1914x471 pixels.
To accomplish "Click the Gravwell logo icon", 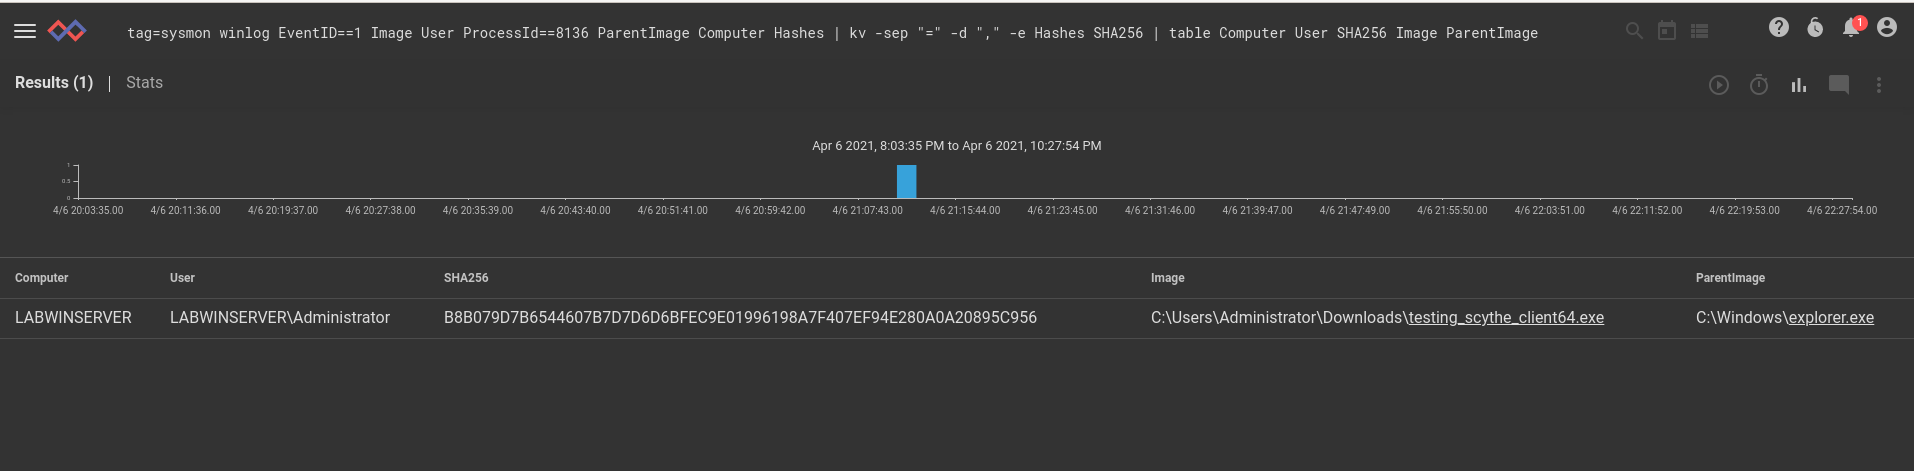I will click(67, 31).
